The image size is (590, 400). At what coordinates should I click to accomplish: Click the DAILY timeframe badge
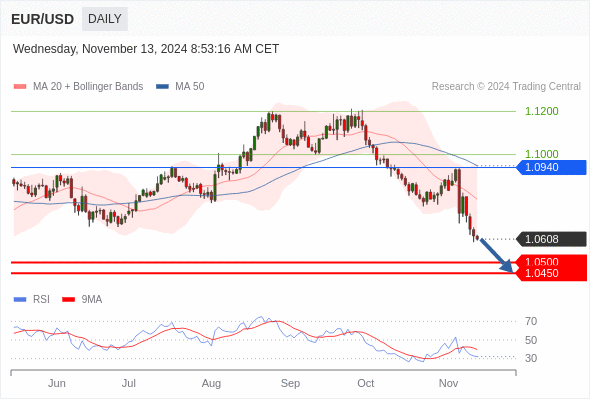(105, 19)
